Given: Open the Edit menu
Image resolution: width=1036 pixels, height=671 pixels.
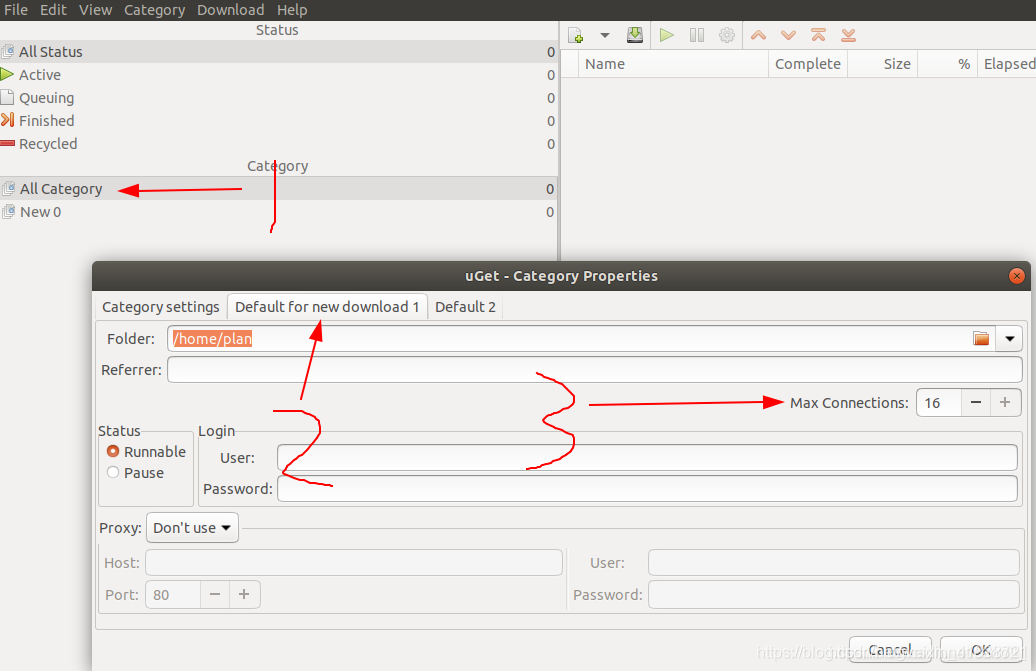Looking at the screenshot, I should (54, 10).
